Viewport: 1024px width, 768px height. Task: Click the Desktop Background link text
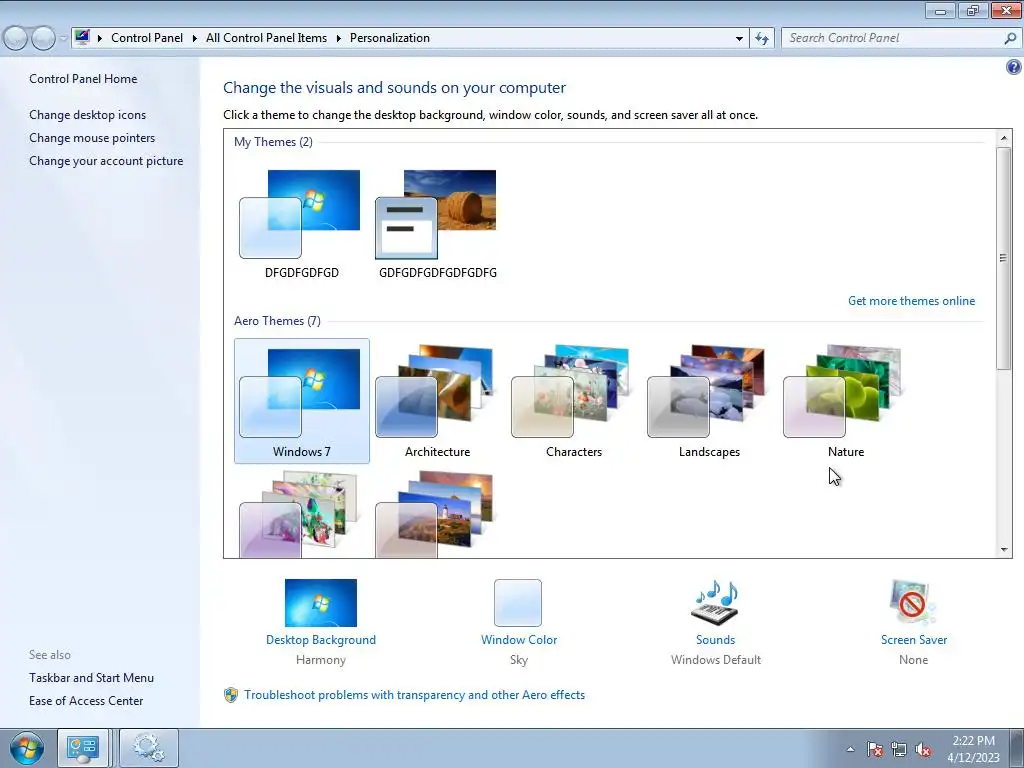(x=321, y=640)
